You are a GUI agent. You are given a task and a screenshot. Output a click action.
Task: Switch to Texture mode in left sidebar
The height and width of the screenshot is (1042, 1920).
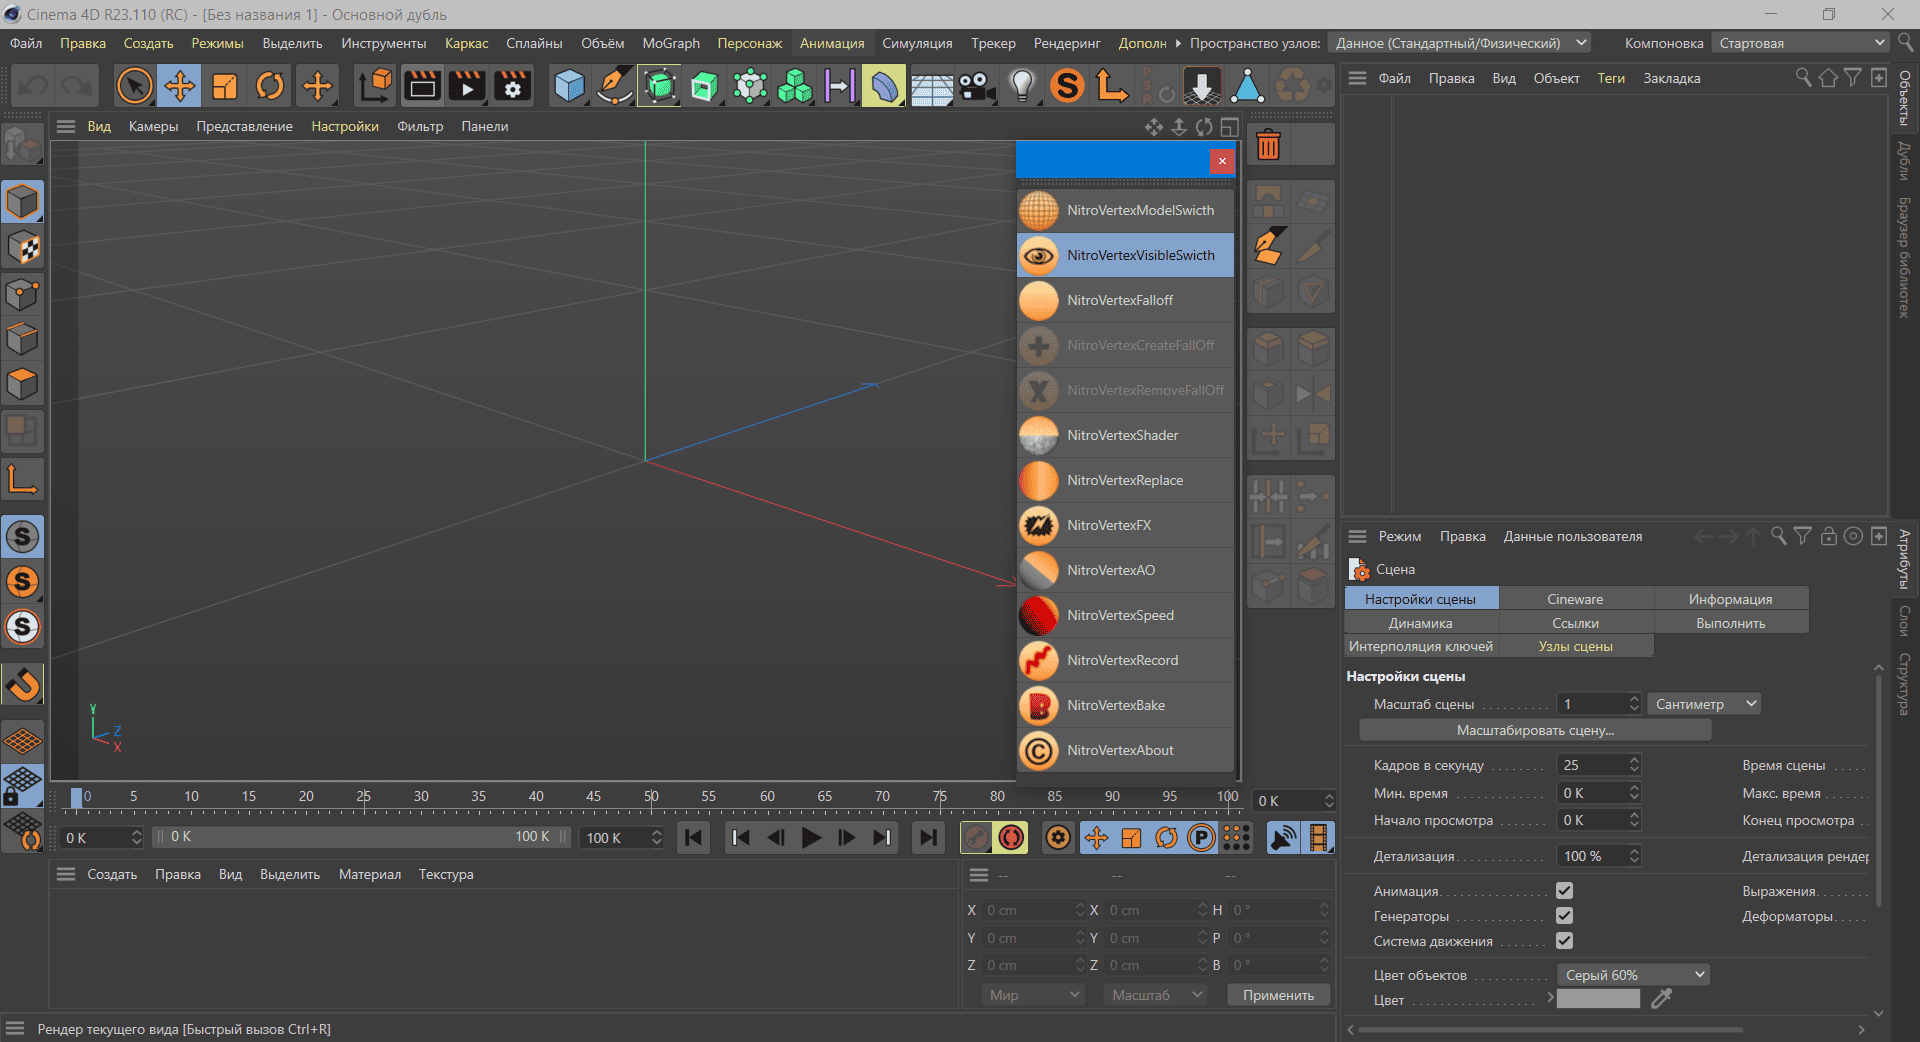tap(22, 247)
